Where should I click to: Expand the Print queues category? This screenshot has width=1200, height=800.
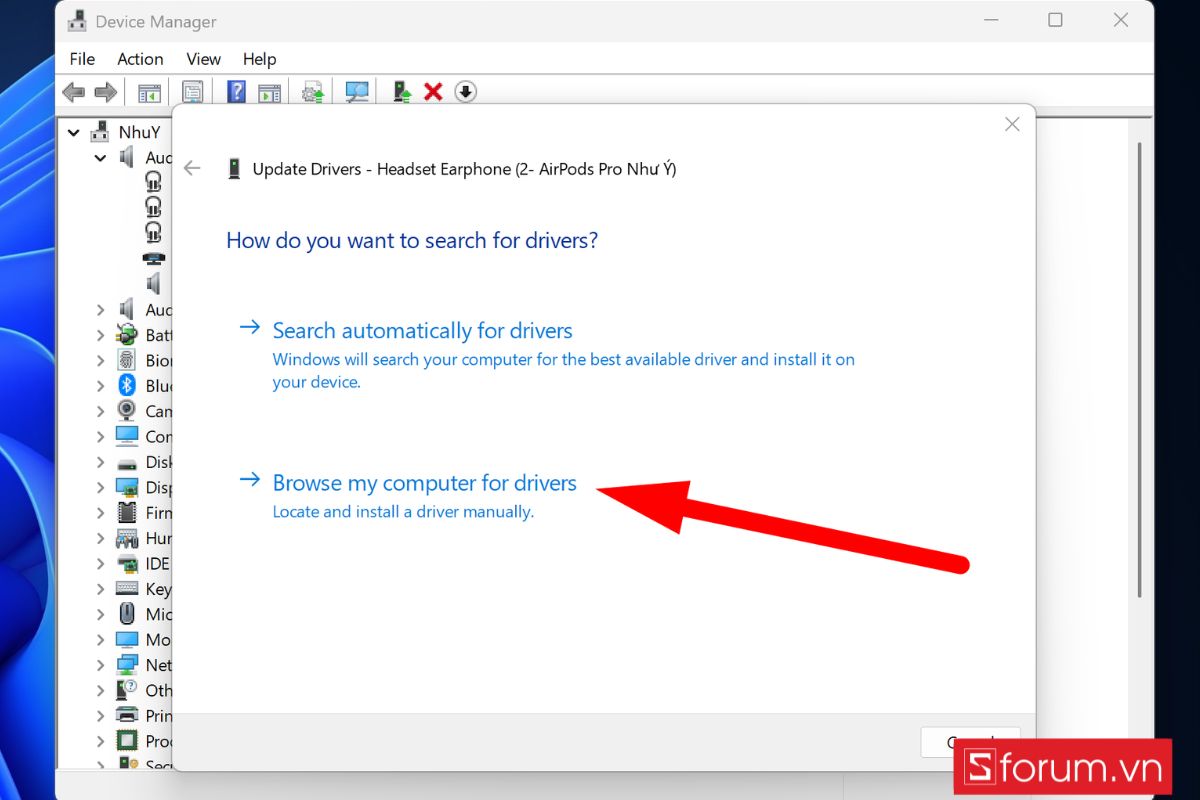click(100, 716)
